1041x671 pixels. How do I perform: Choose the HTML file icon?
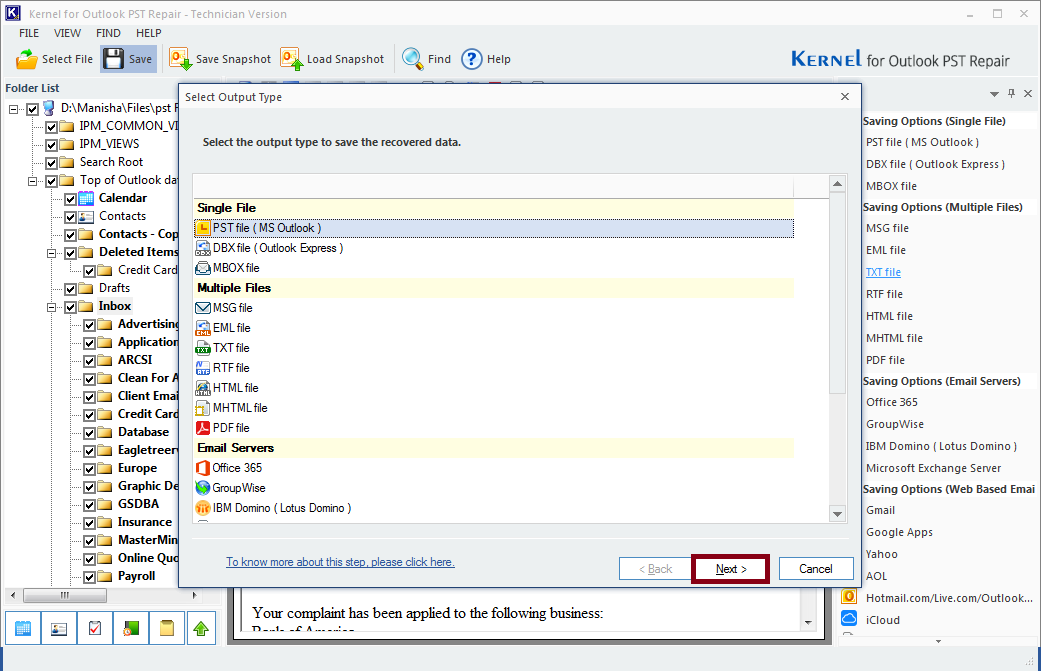[x=203, y=388]
